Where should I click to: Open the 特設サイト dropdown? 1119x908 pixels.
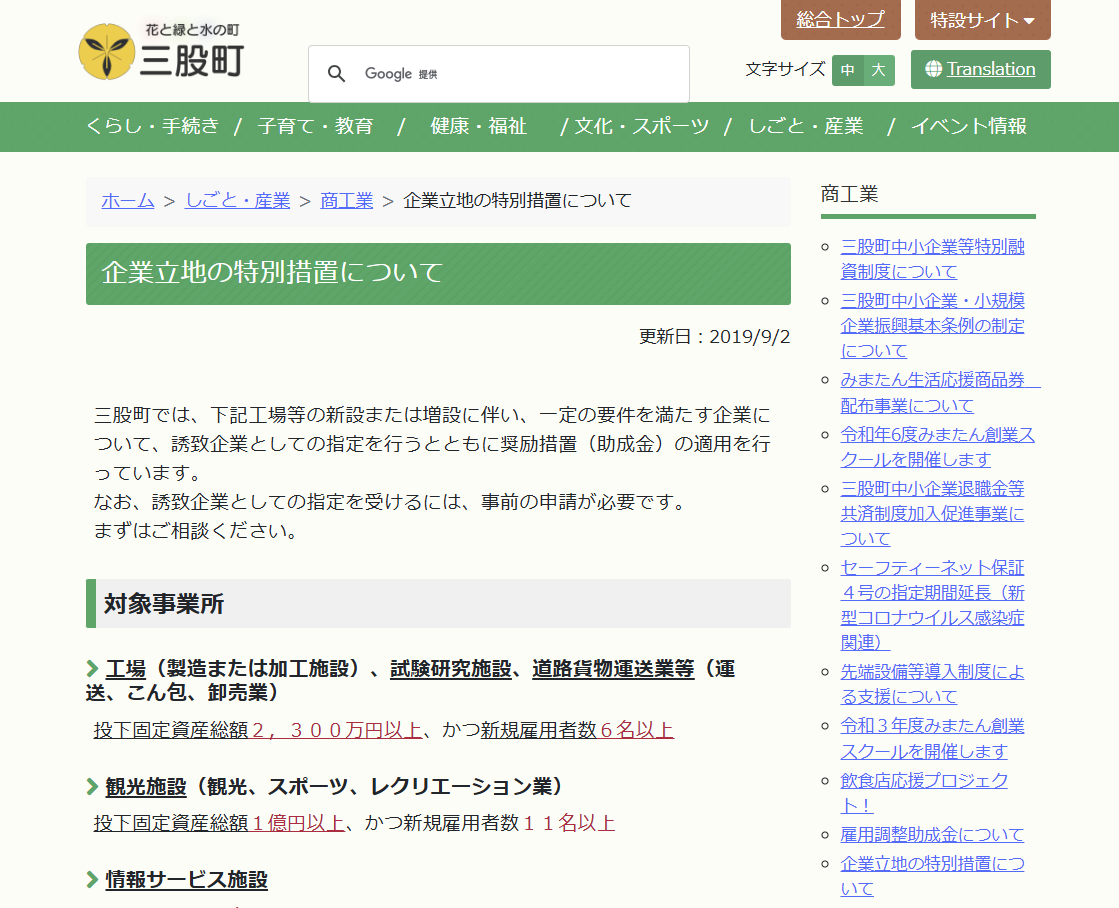[983, 20]
